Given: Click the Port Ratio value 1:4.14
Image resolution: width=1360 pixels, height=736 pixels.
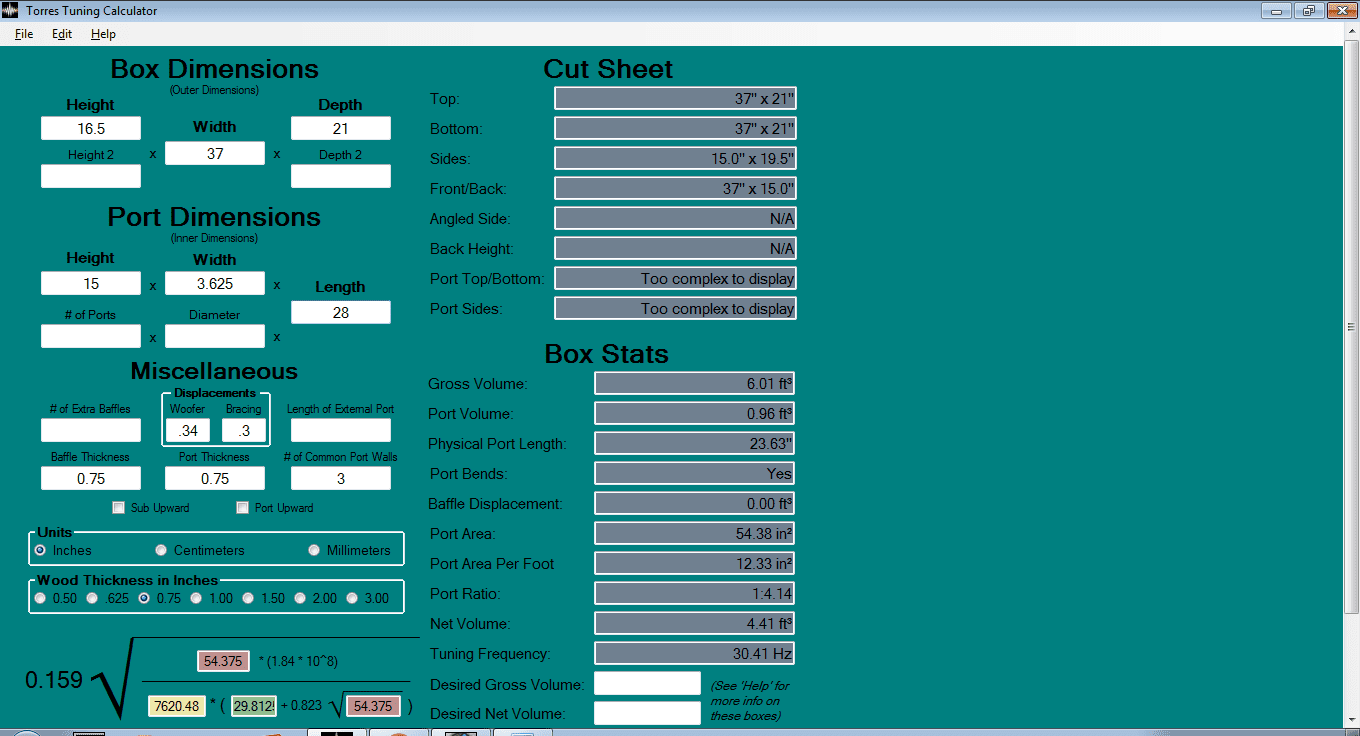Looking at the screenshot, I should coord(695,593).
